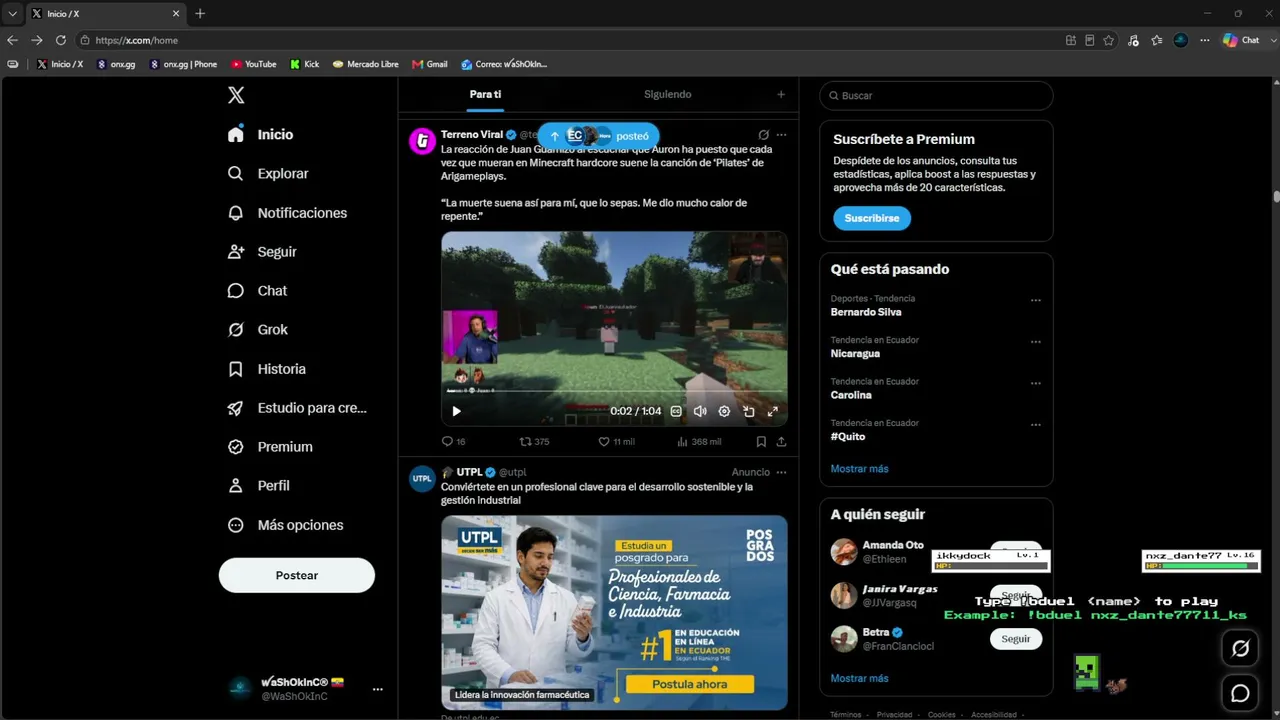Share the Terreno Viral post
Screen dimensions: 1280x720
click(781, 441)
